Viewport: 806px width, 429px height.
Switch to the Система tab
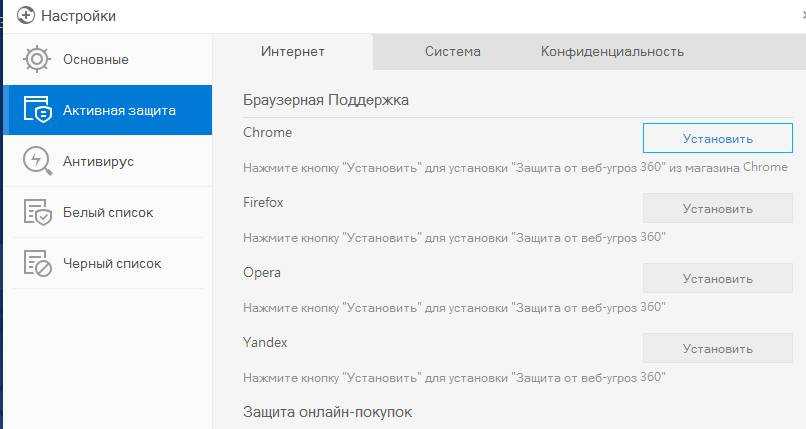[x=452, y=51]
